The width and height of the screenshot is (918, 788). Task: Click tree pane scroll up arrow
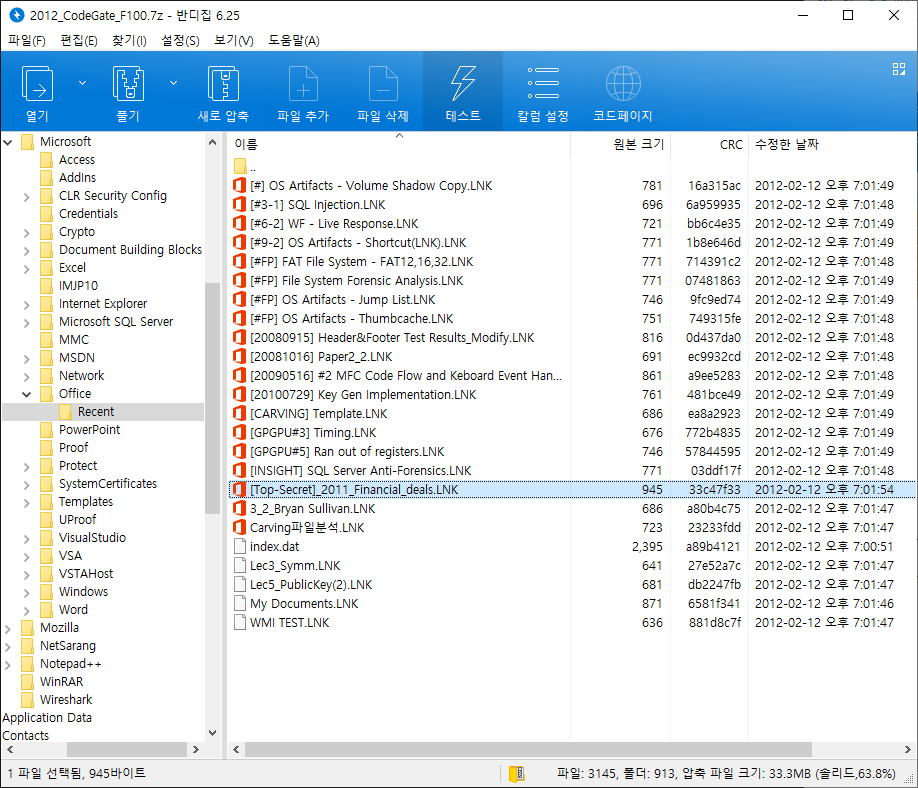click(x=213, y=142)
